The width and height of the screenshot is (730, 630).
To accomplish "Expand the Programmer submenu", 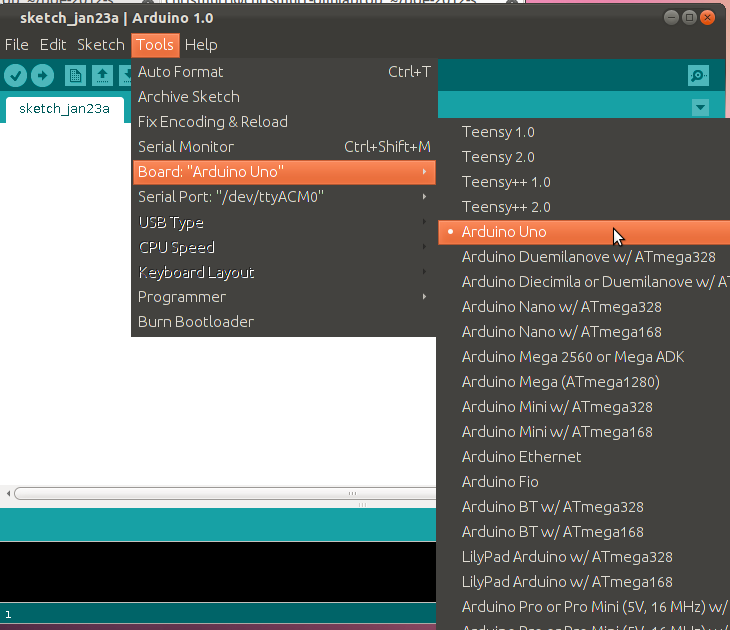I will coord(284,297).
